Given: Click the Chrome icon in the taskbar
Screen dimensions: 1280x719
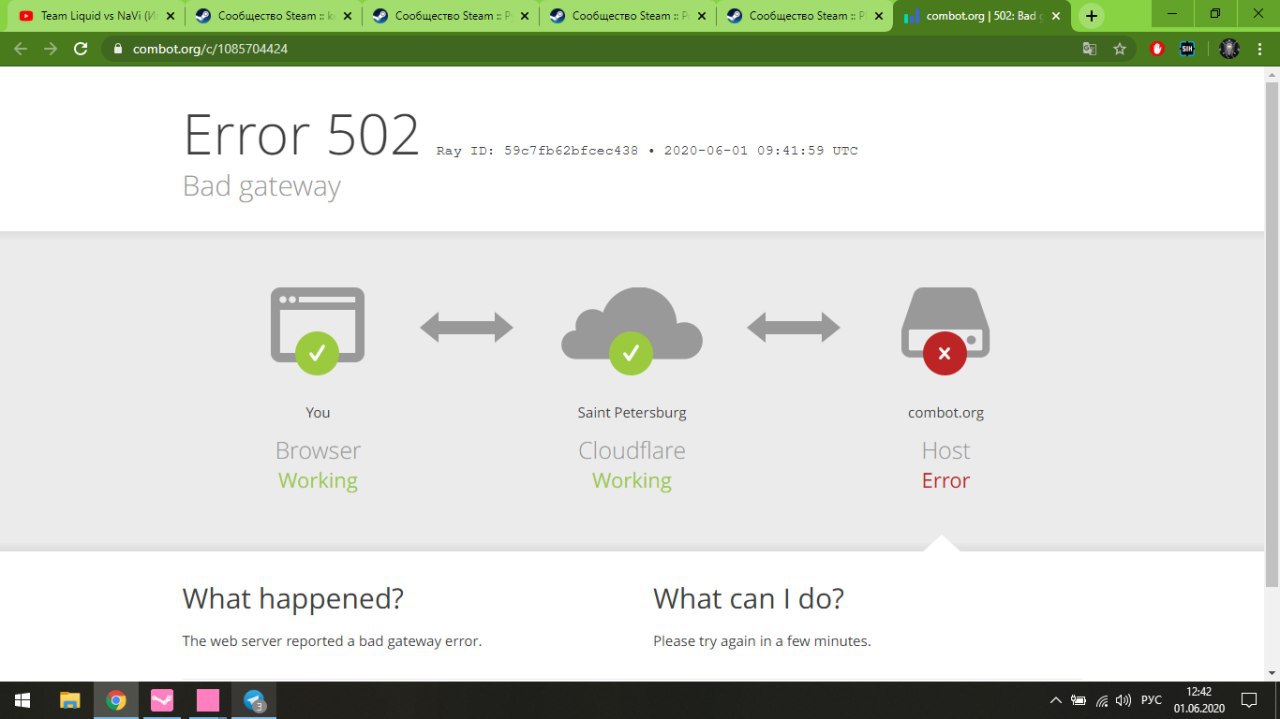Looking at the screenshot, I should [116, 700].
